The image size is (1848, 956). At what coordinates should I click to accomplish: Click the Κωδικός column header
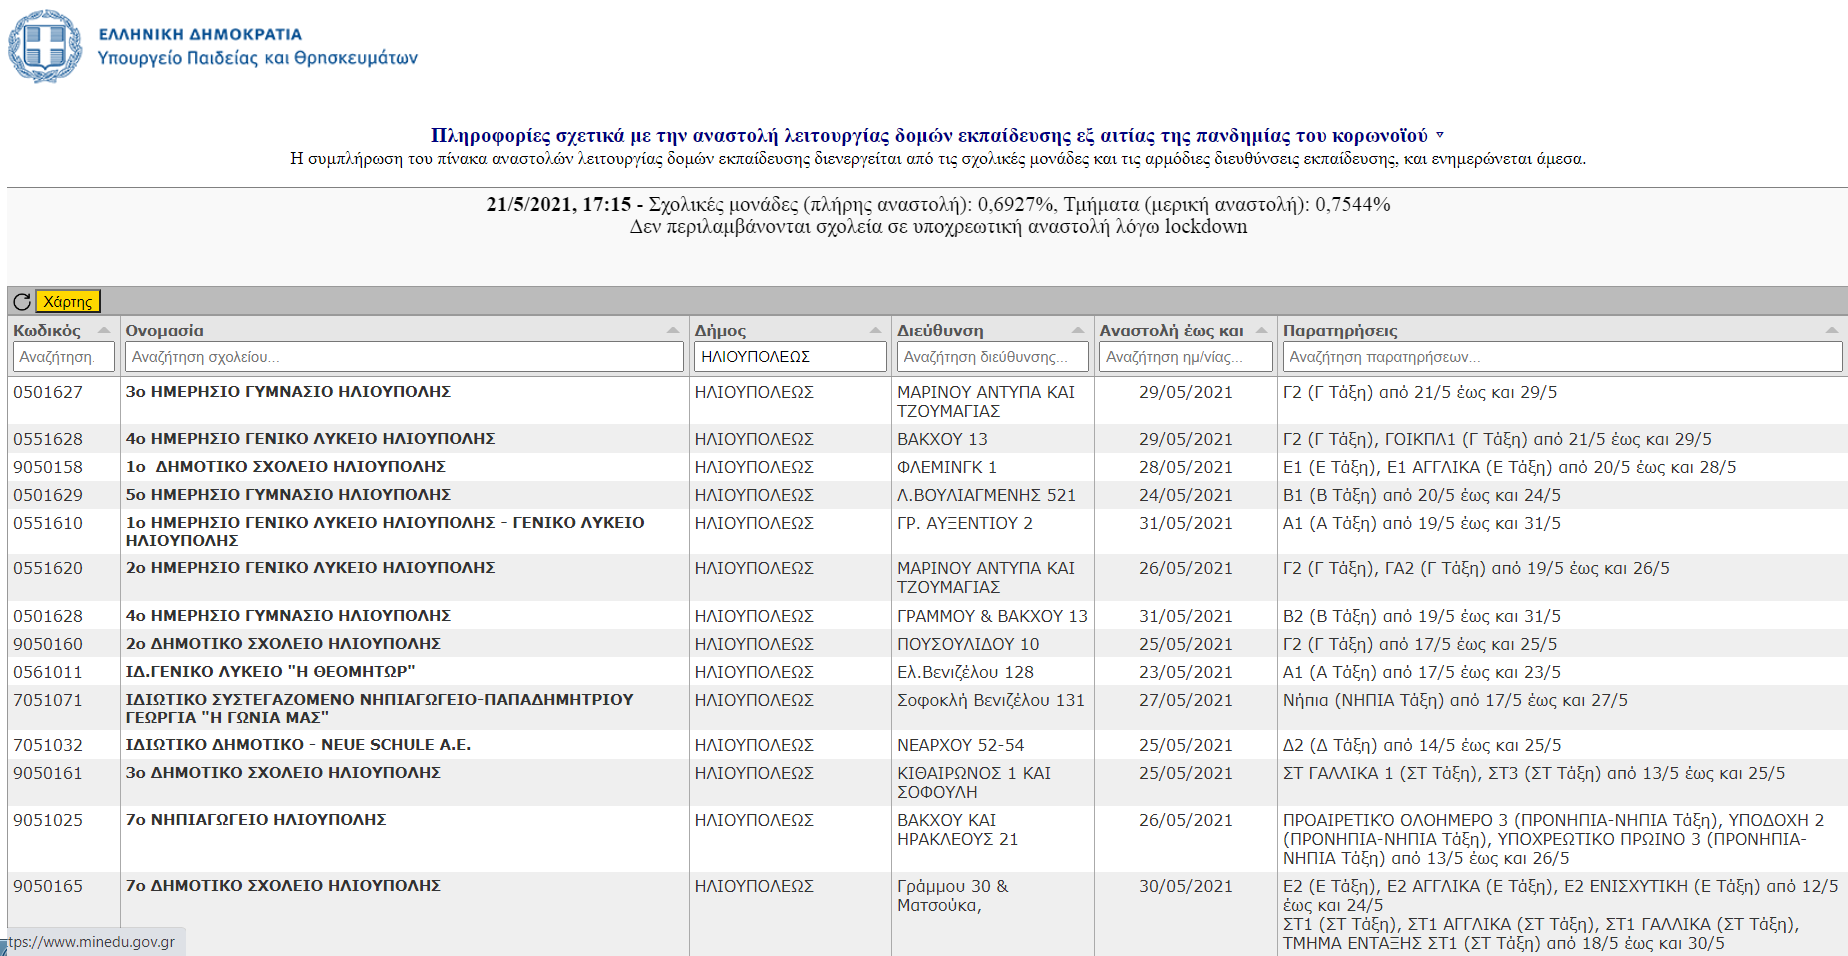[47, 330]
